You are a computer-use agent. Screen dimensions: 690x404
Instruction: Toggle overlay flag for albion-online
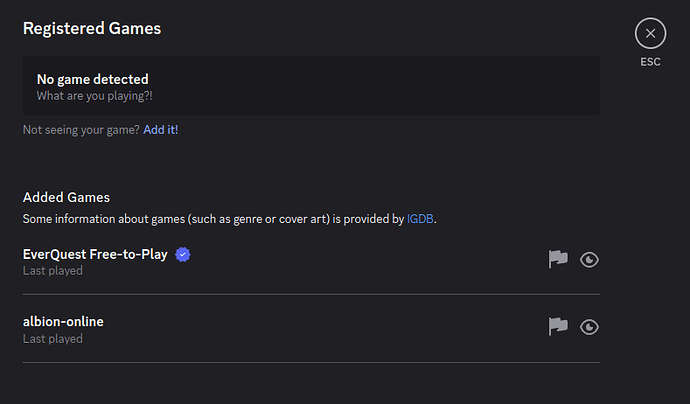[x=558, y=327]
